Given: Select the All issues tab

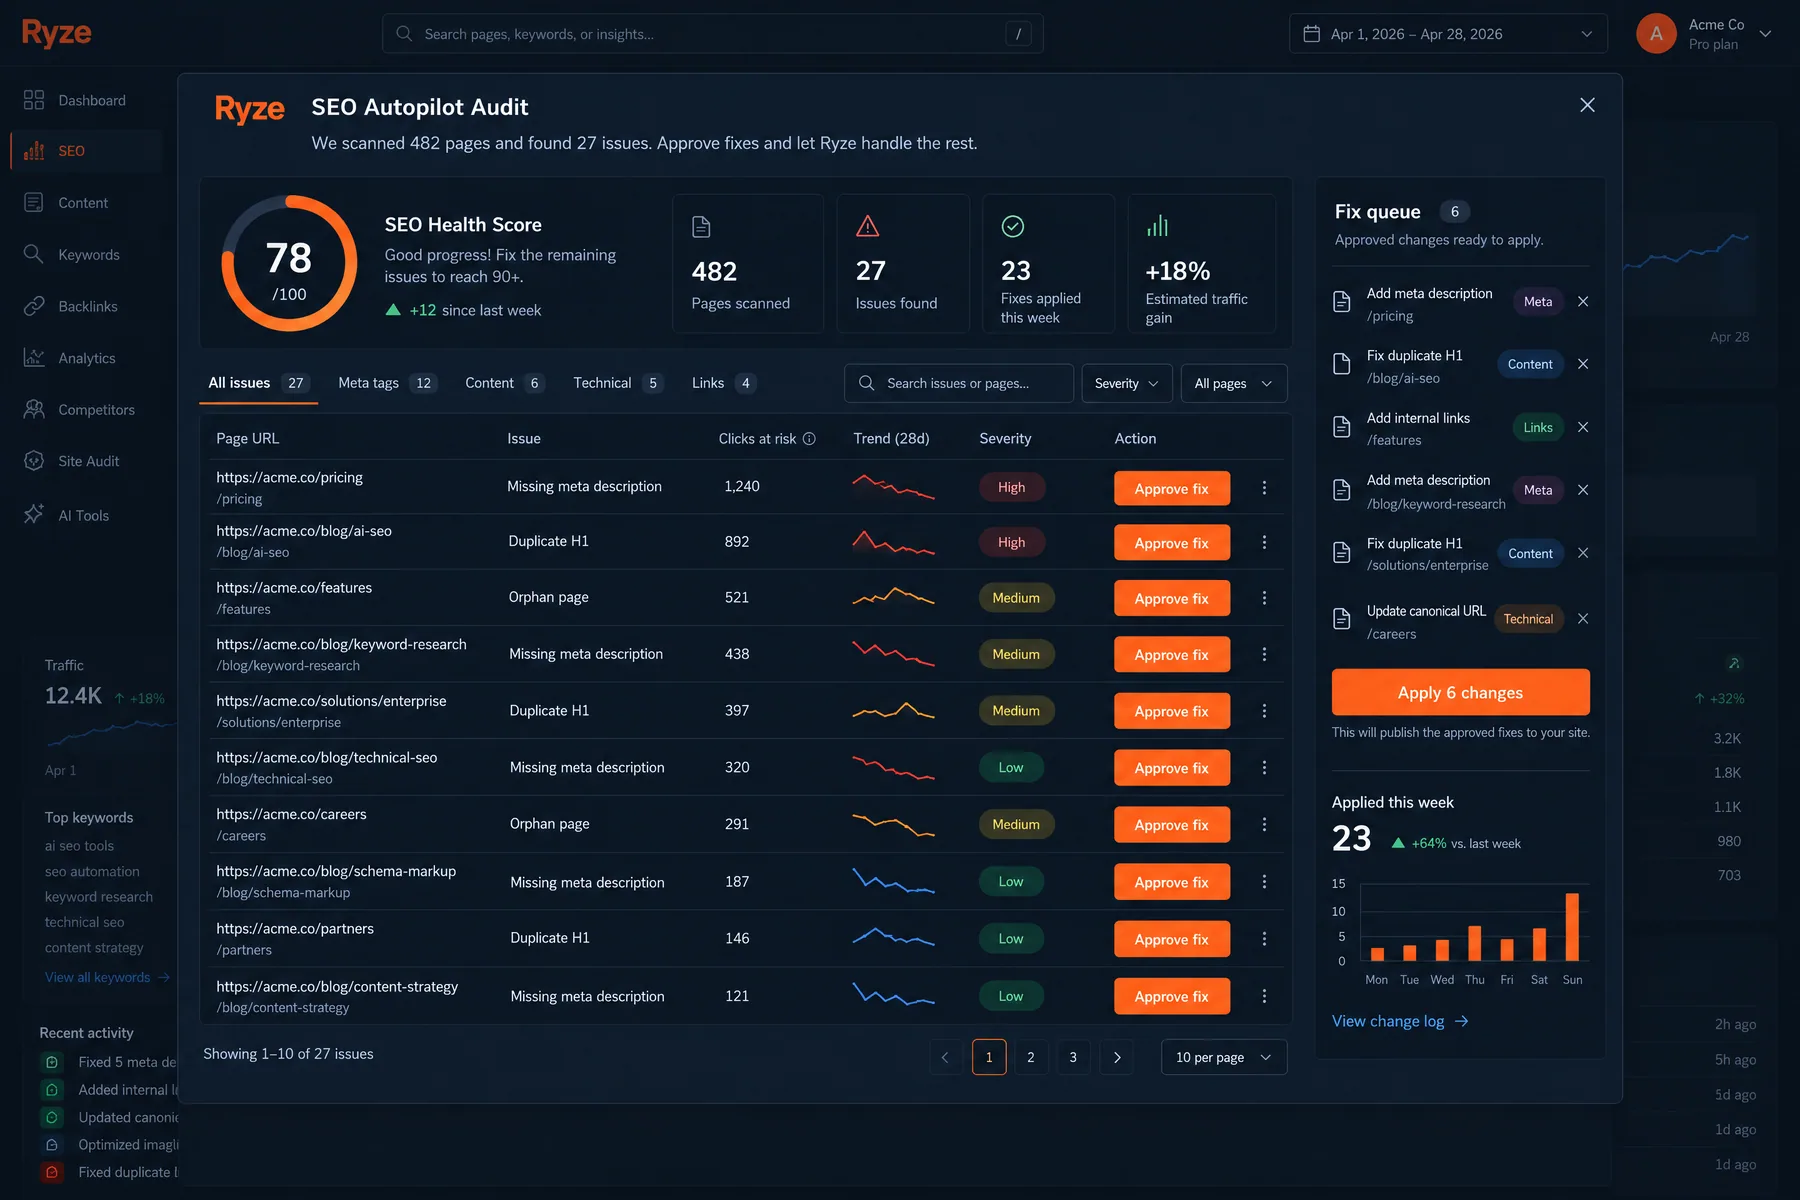Looking at the screenshot, I should pos(258,383).
